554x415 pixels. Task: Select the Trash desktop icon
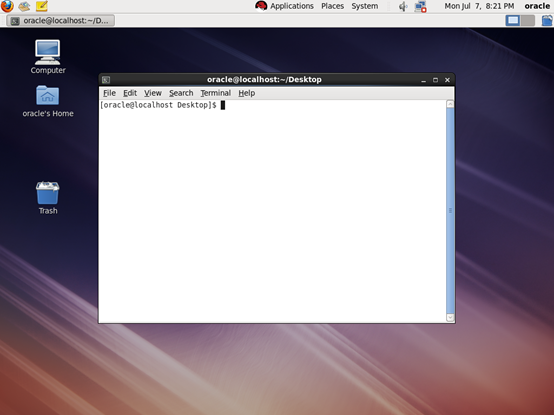(48, 198)
